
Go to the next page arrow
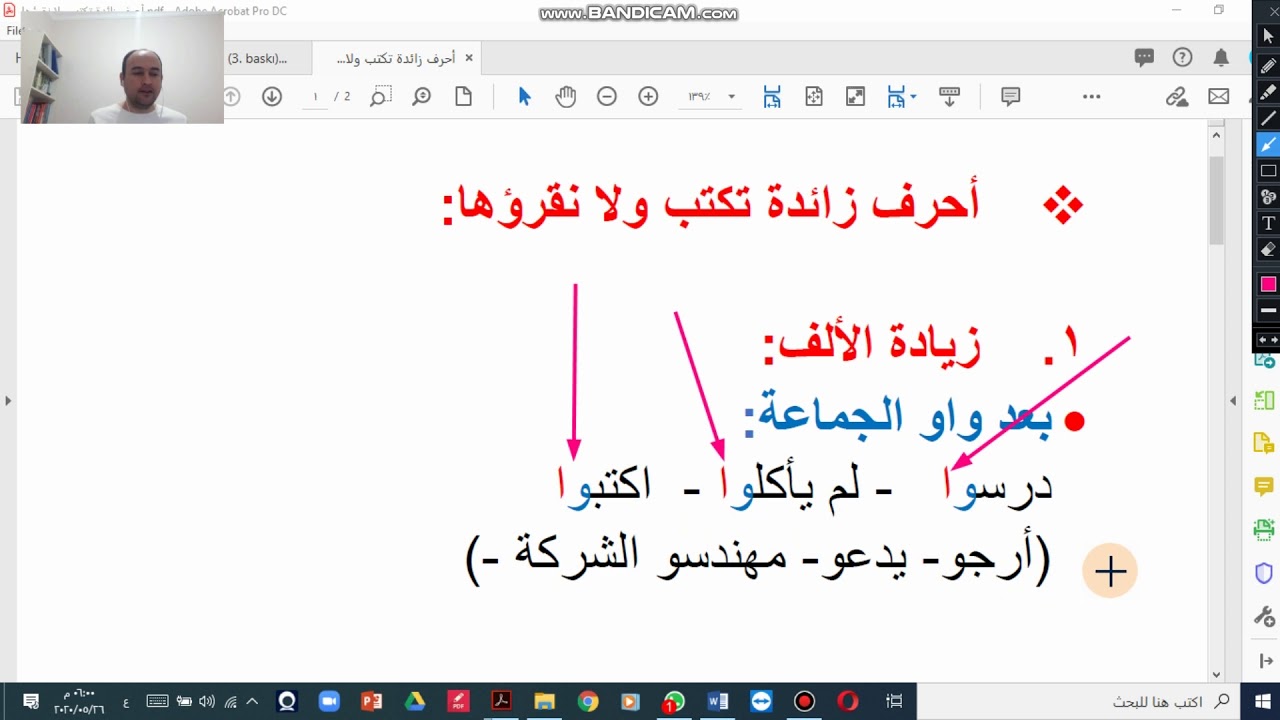272,97
